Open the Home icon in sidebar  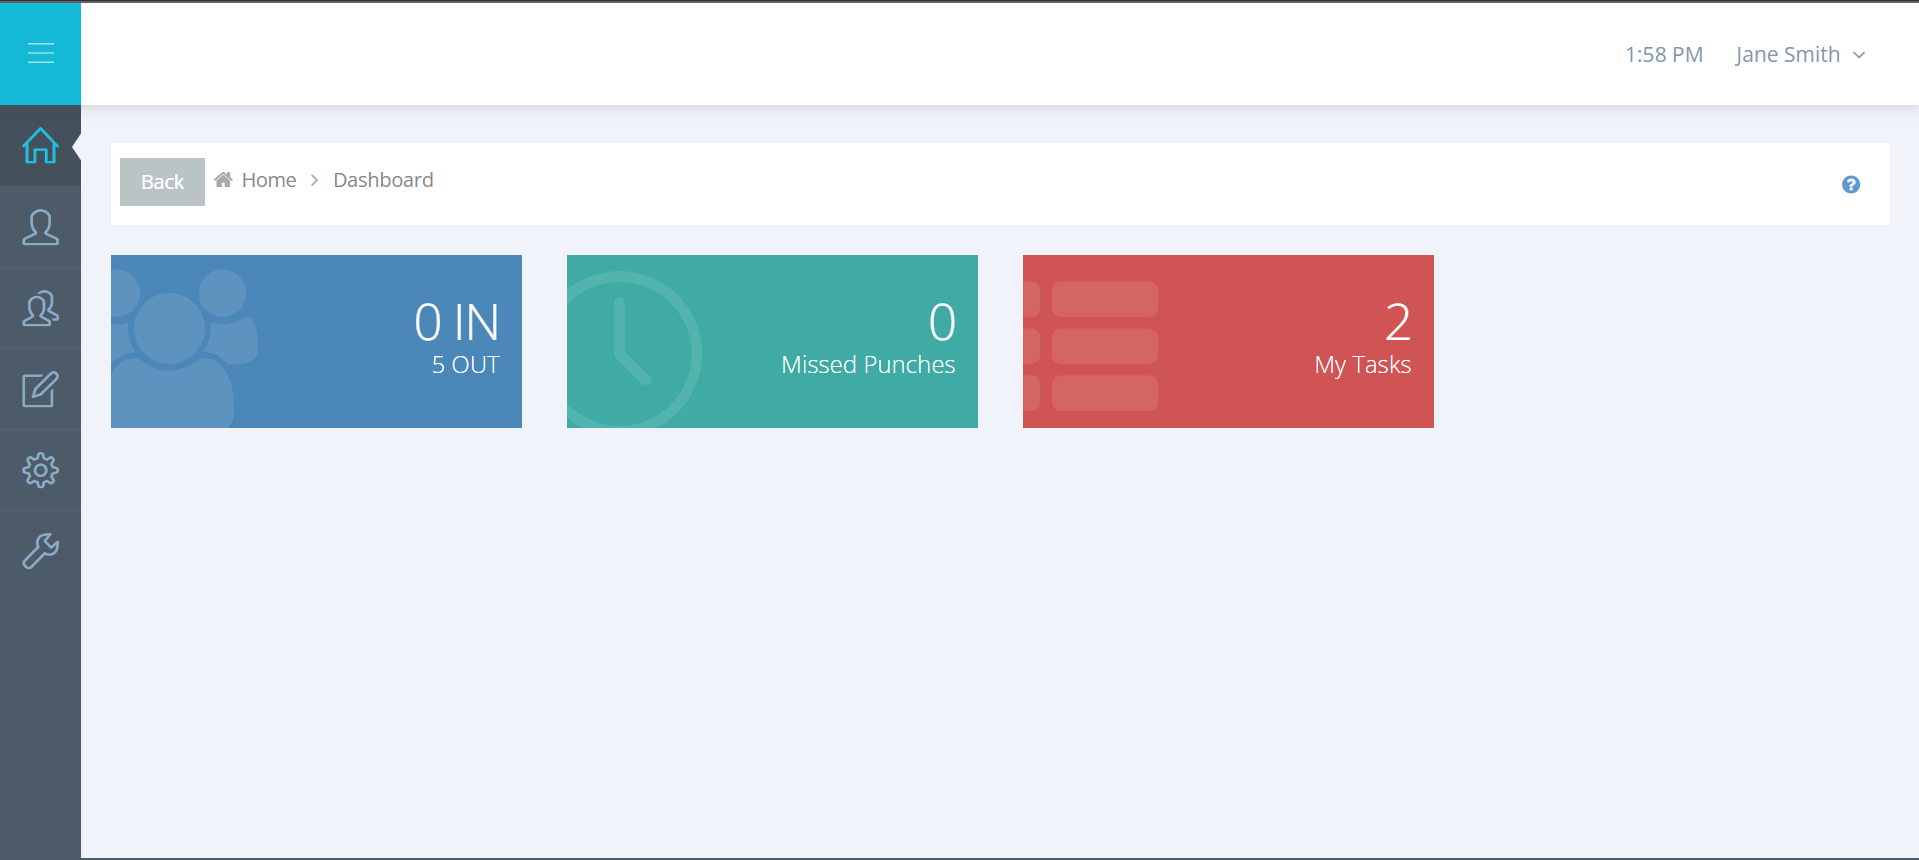(x=40, y=146)
